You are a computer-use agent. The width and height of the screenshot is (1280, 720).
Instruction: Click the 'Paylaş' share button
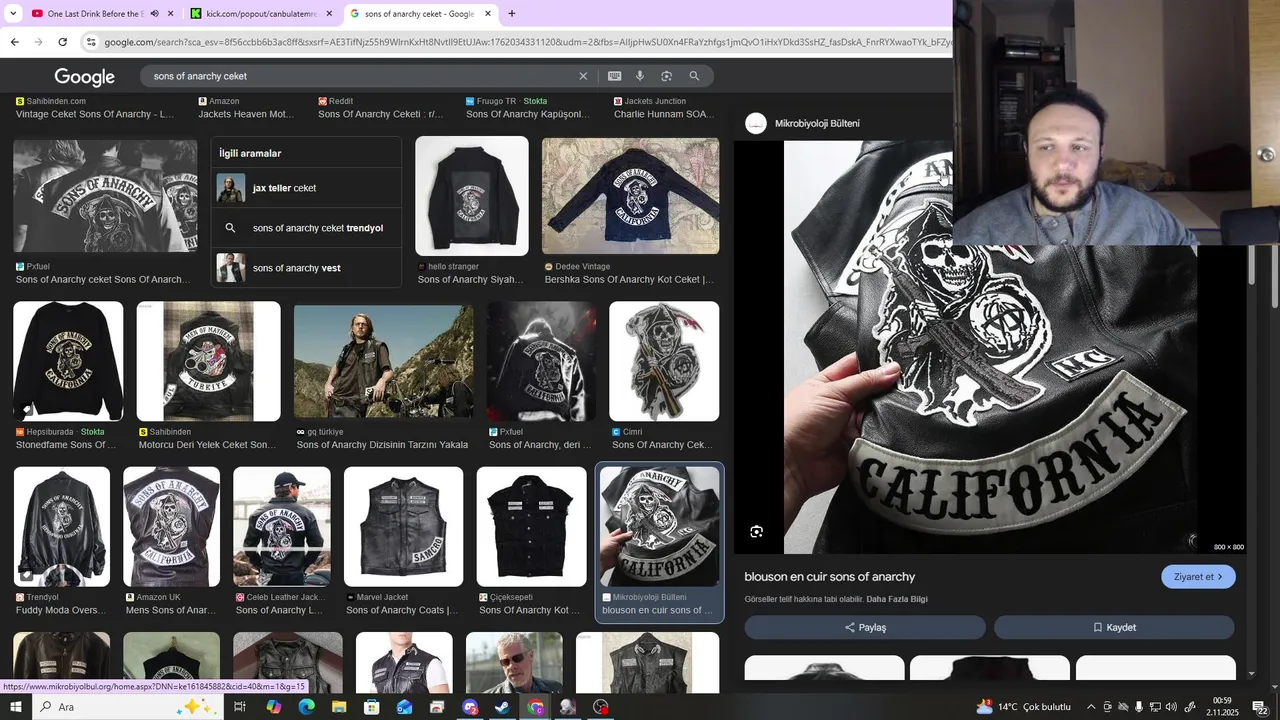(865, 627)
